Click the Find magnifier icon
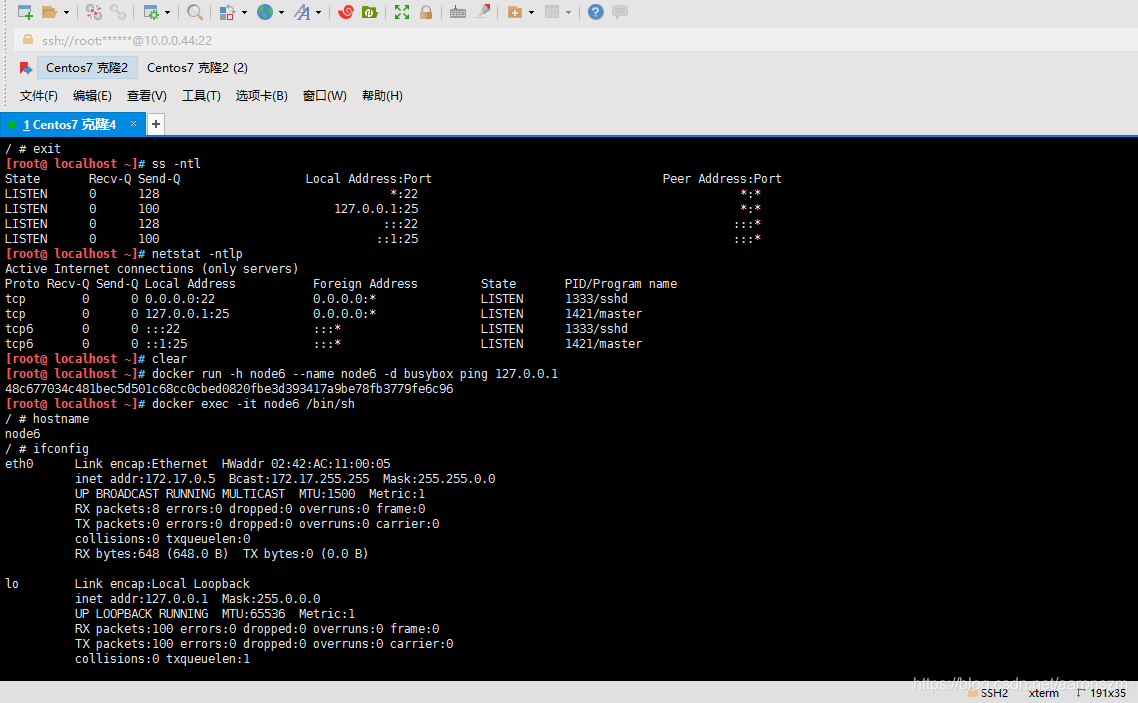This screenshot has height=703, width=1138. click(x=195, y=12)
